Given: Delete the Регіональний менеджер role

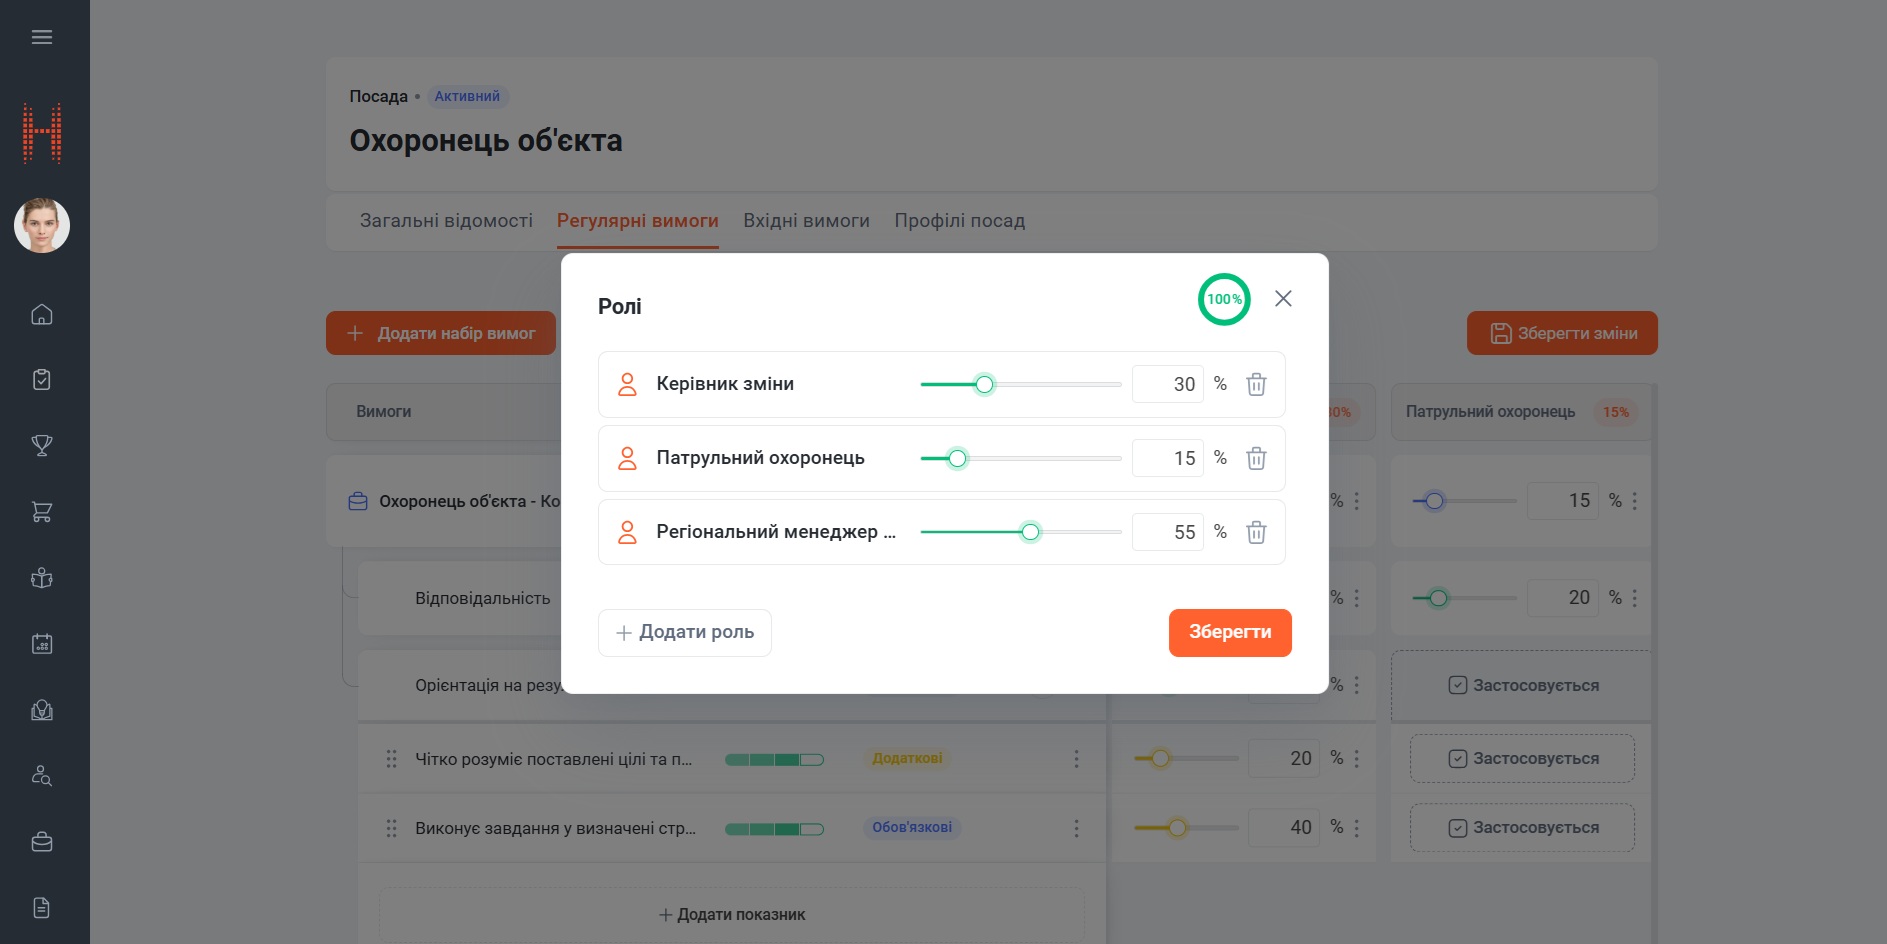Looking at the screenshot, I should [x=1256, y=532].
